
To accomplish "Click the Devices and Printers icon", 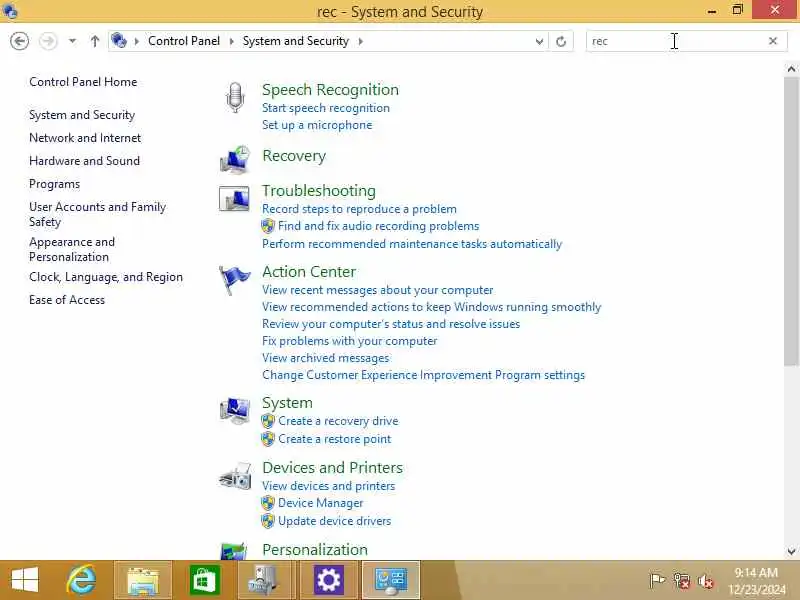I will coord(235,476).
